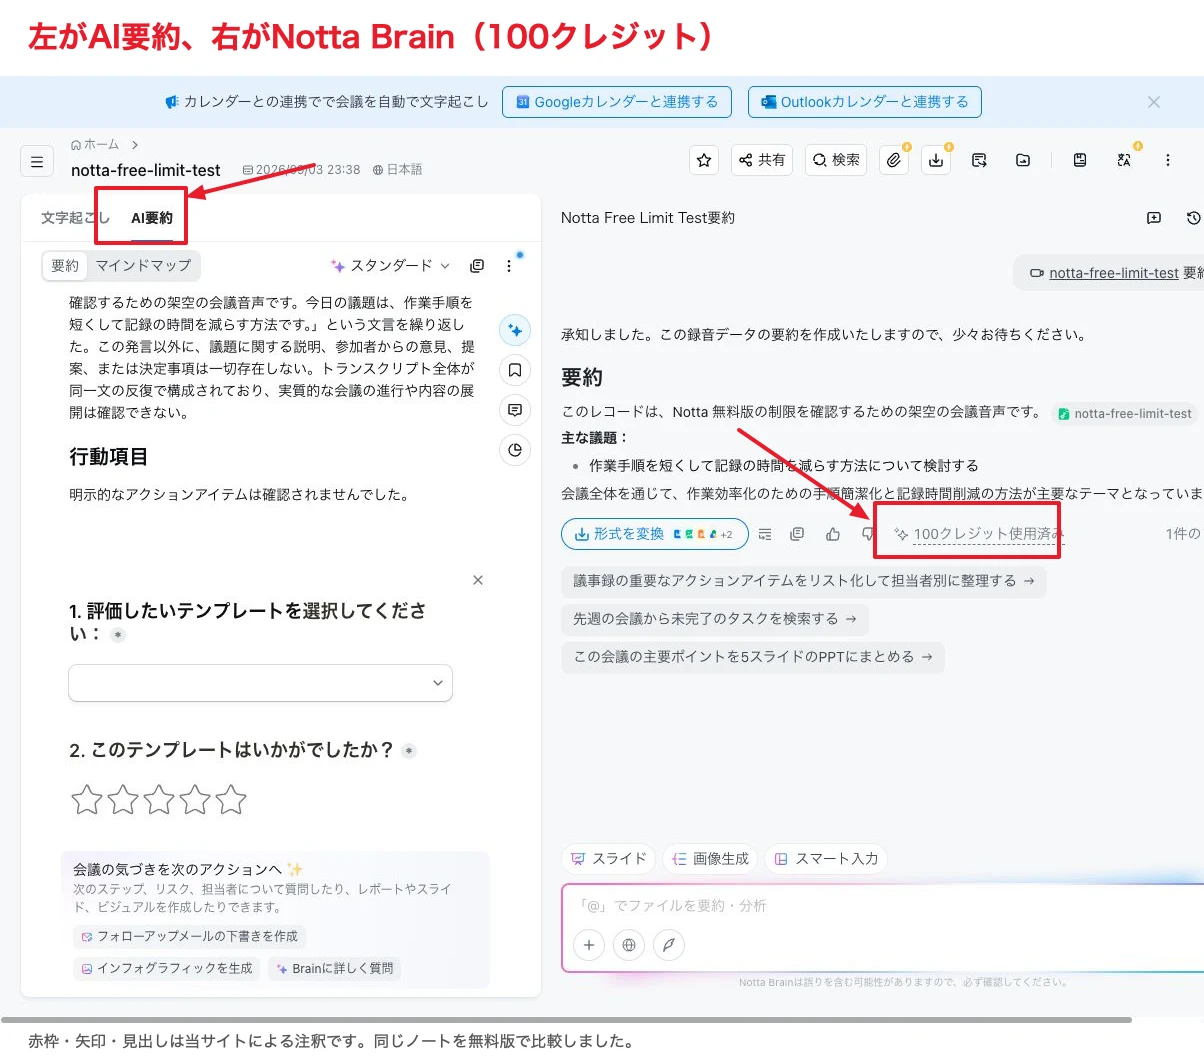Star the notta-free-limit-test note

(x=704, y=160)
